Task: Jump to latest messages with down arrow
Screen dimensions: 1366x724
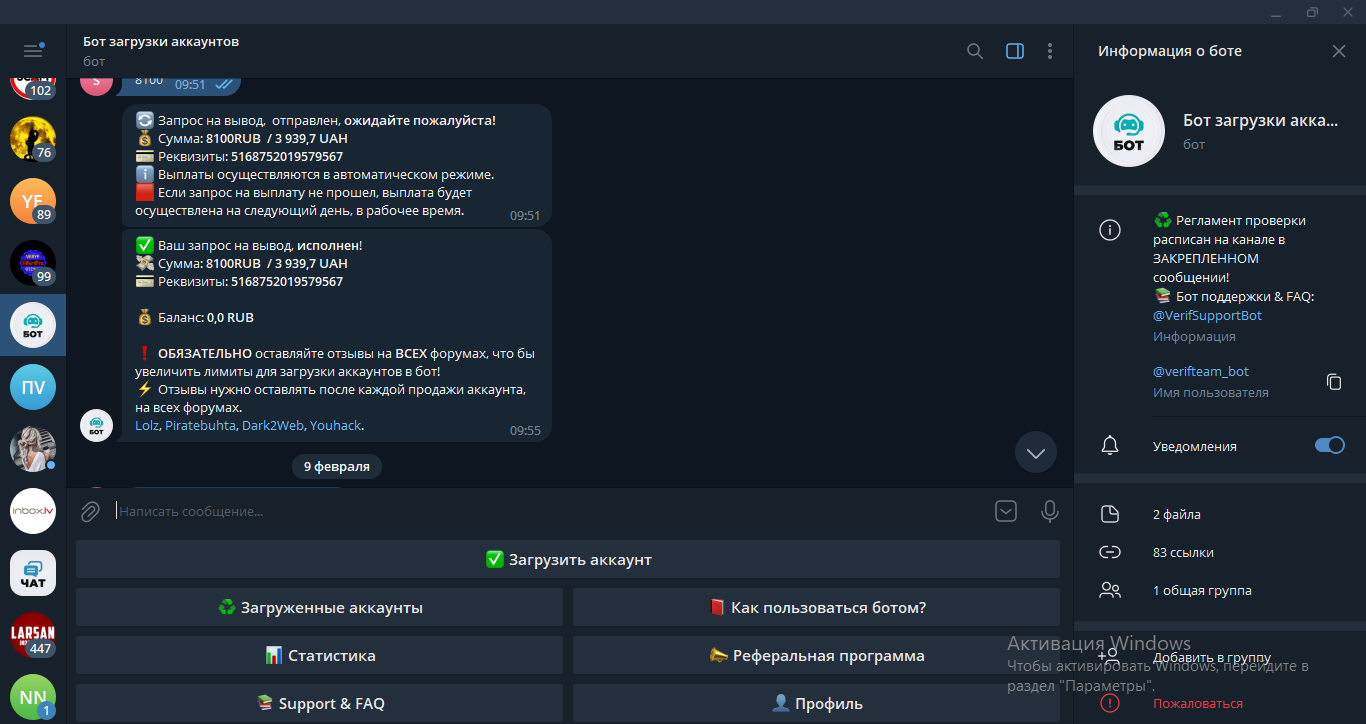Action: click(x=1035, y=453)
